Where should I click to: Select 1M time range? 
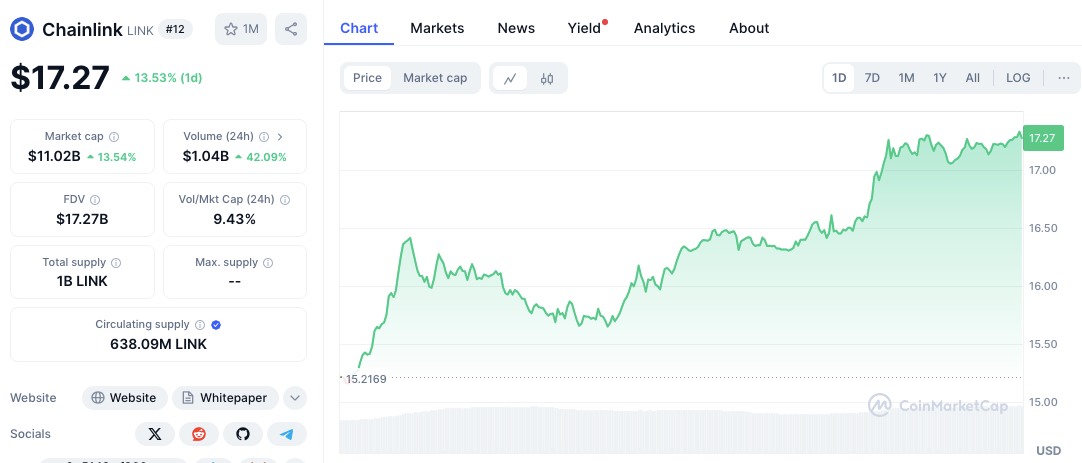coord(907,78)
